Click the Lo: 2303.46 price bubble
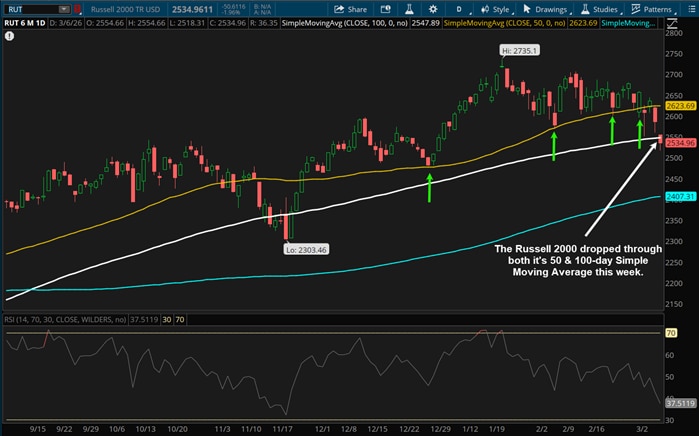 pos(306,250)
